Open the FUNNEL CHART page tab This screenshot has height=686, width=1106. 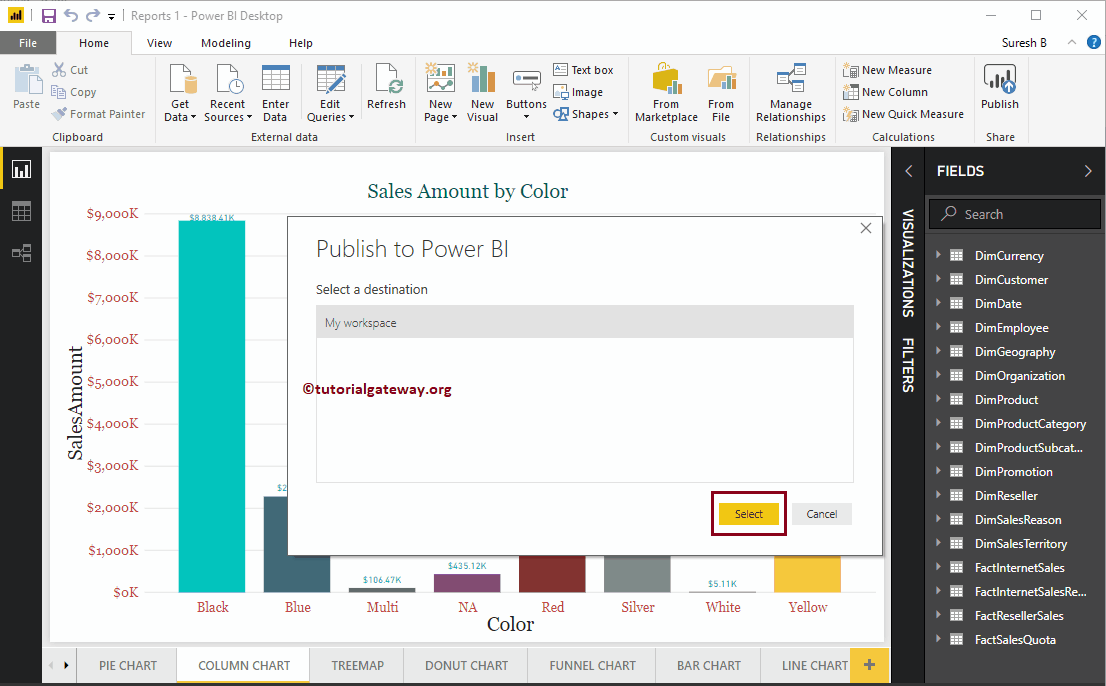[x=592, y=665]
